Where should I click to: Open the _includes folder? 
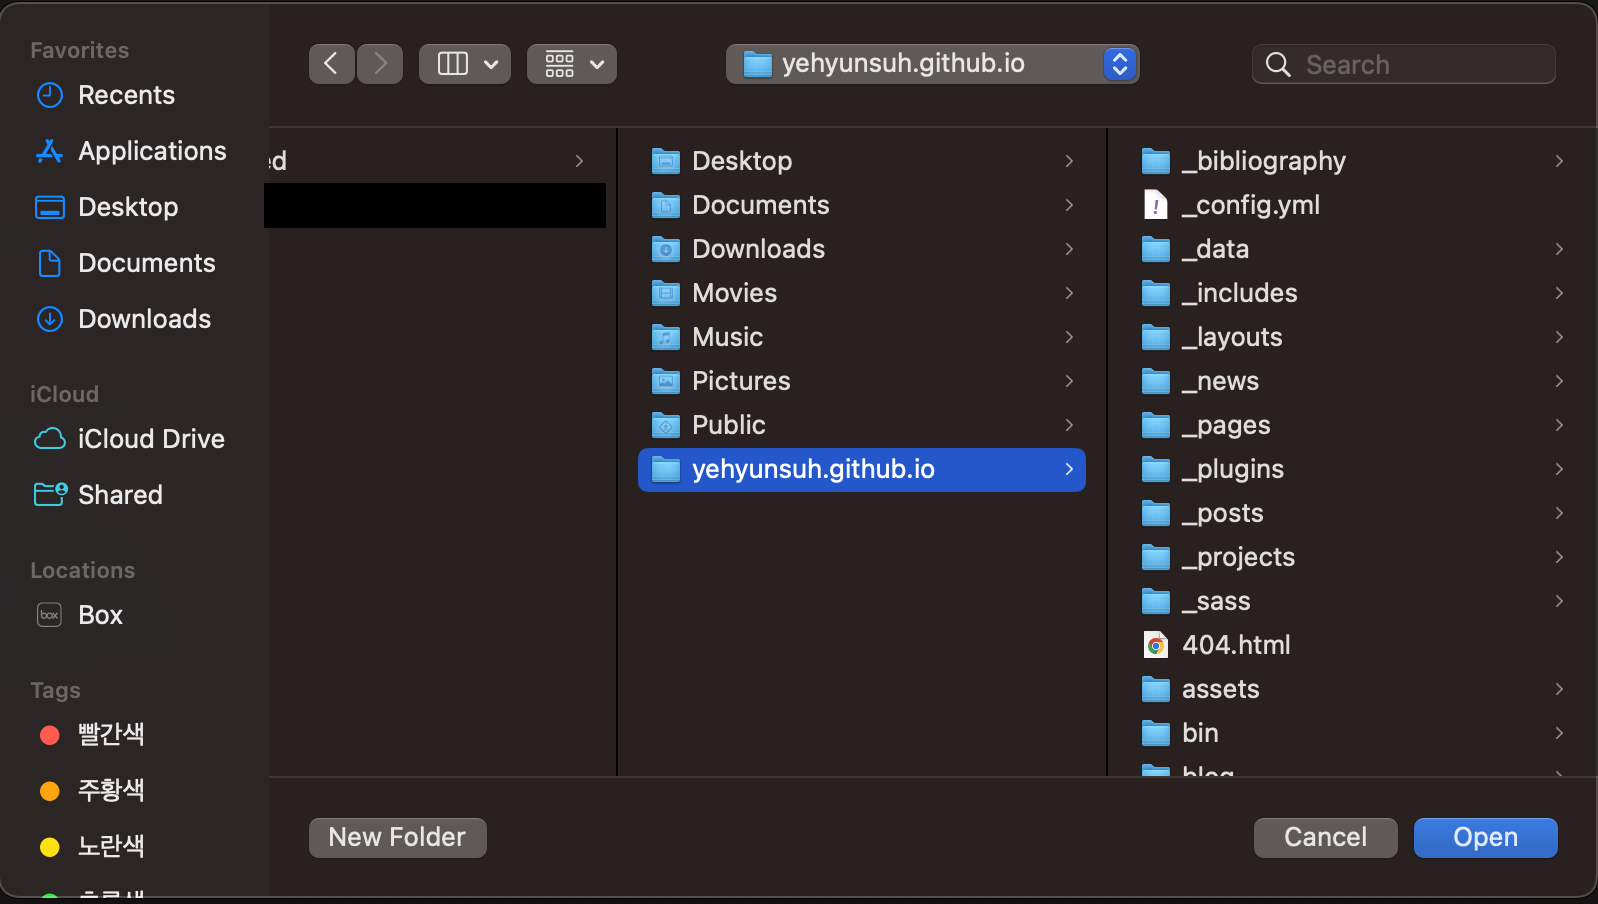coord(1352,293)
